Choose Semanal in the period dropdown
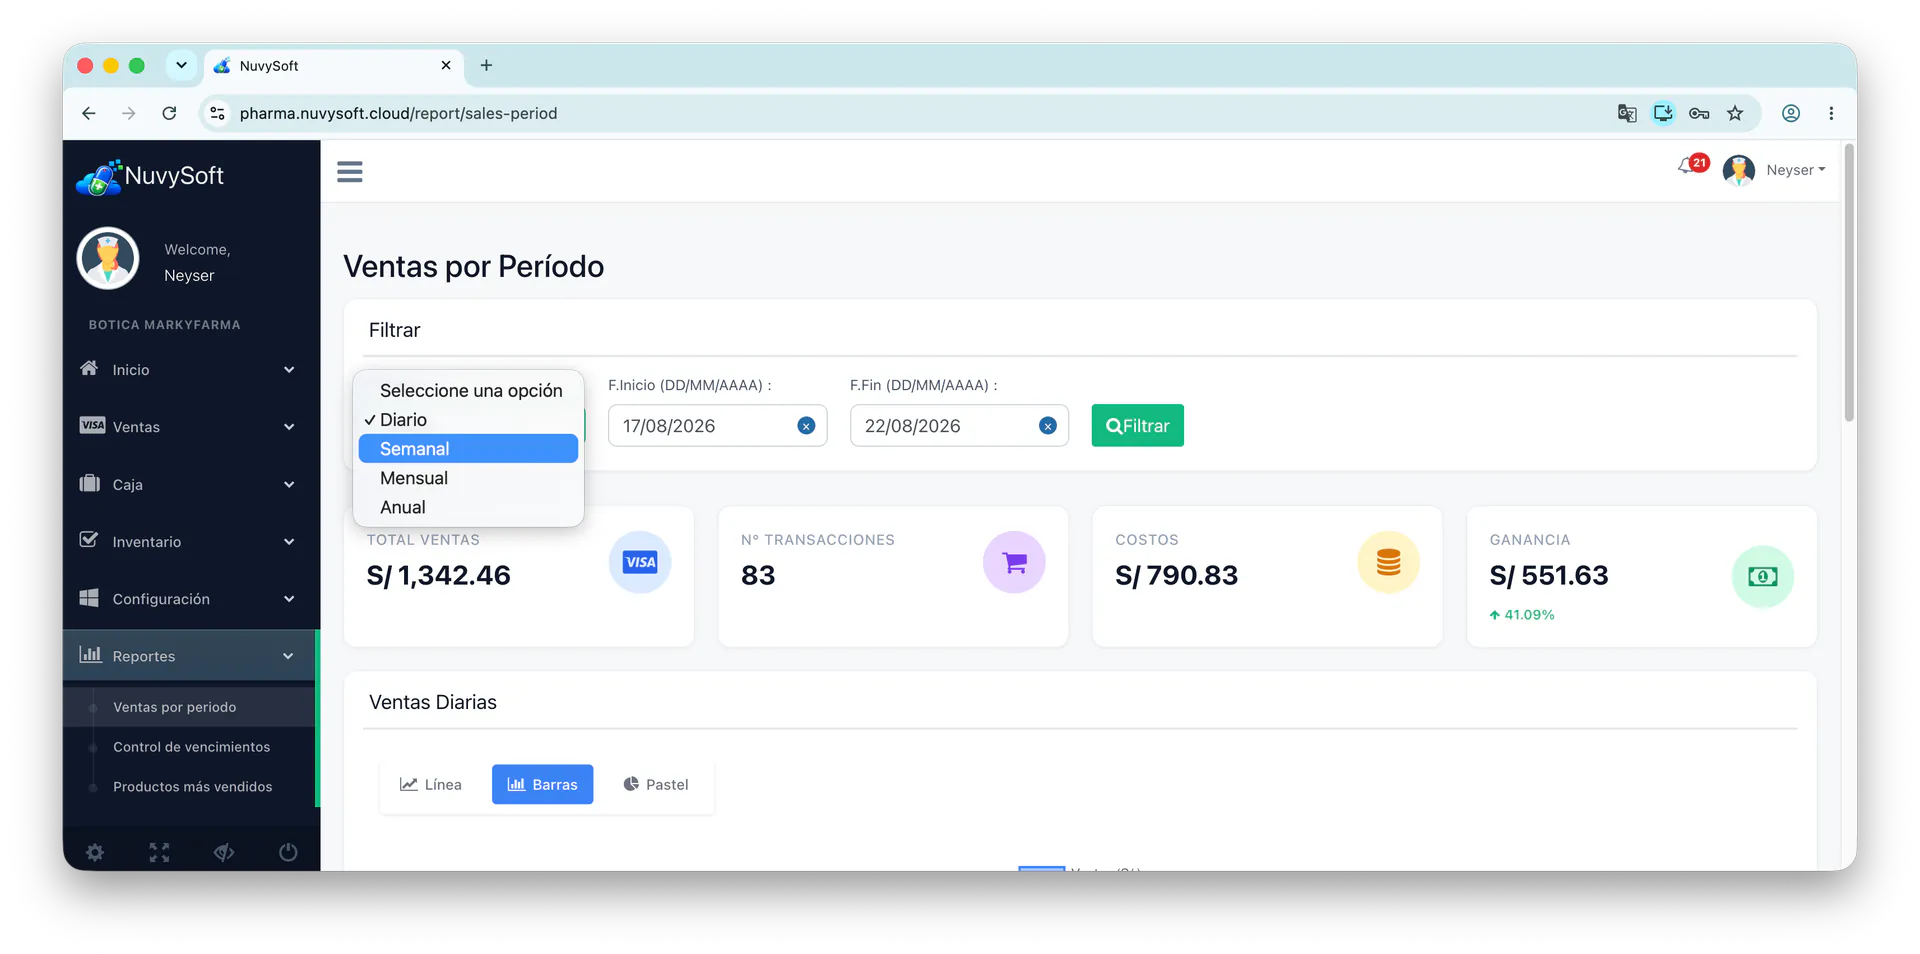1920x954 pixels. pos(468,449)
